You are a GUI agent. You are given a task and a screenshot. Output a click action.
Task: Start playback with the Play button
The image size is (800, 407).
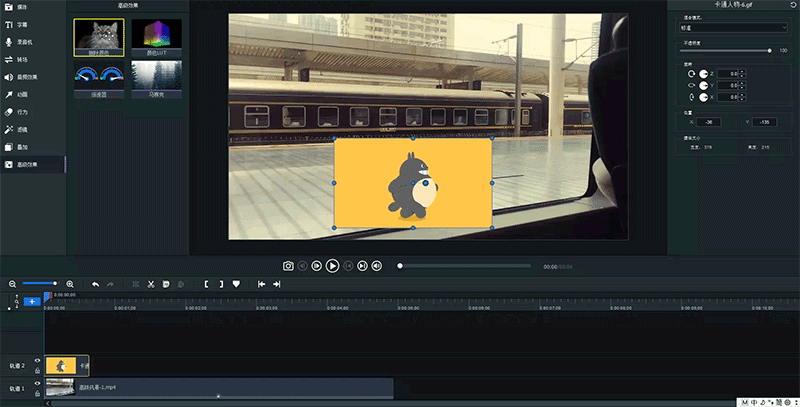(332, 266)
